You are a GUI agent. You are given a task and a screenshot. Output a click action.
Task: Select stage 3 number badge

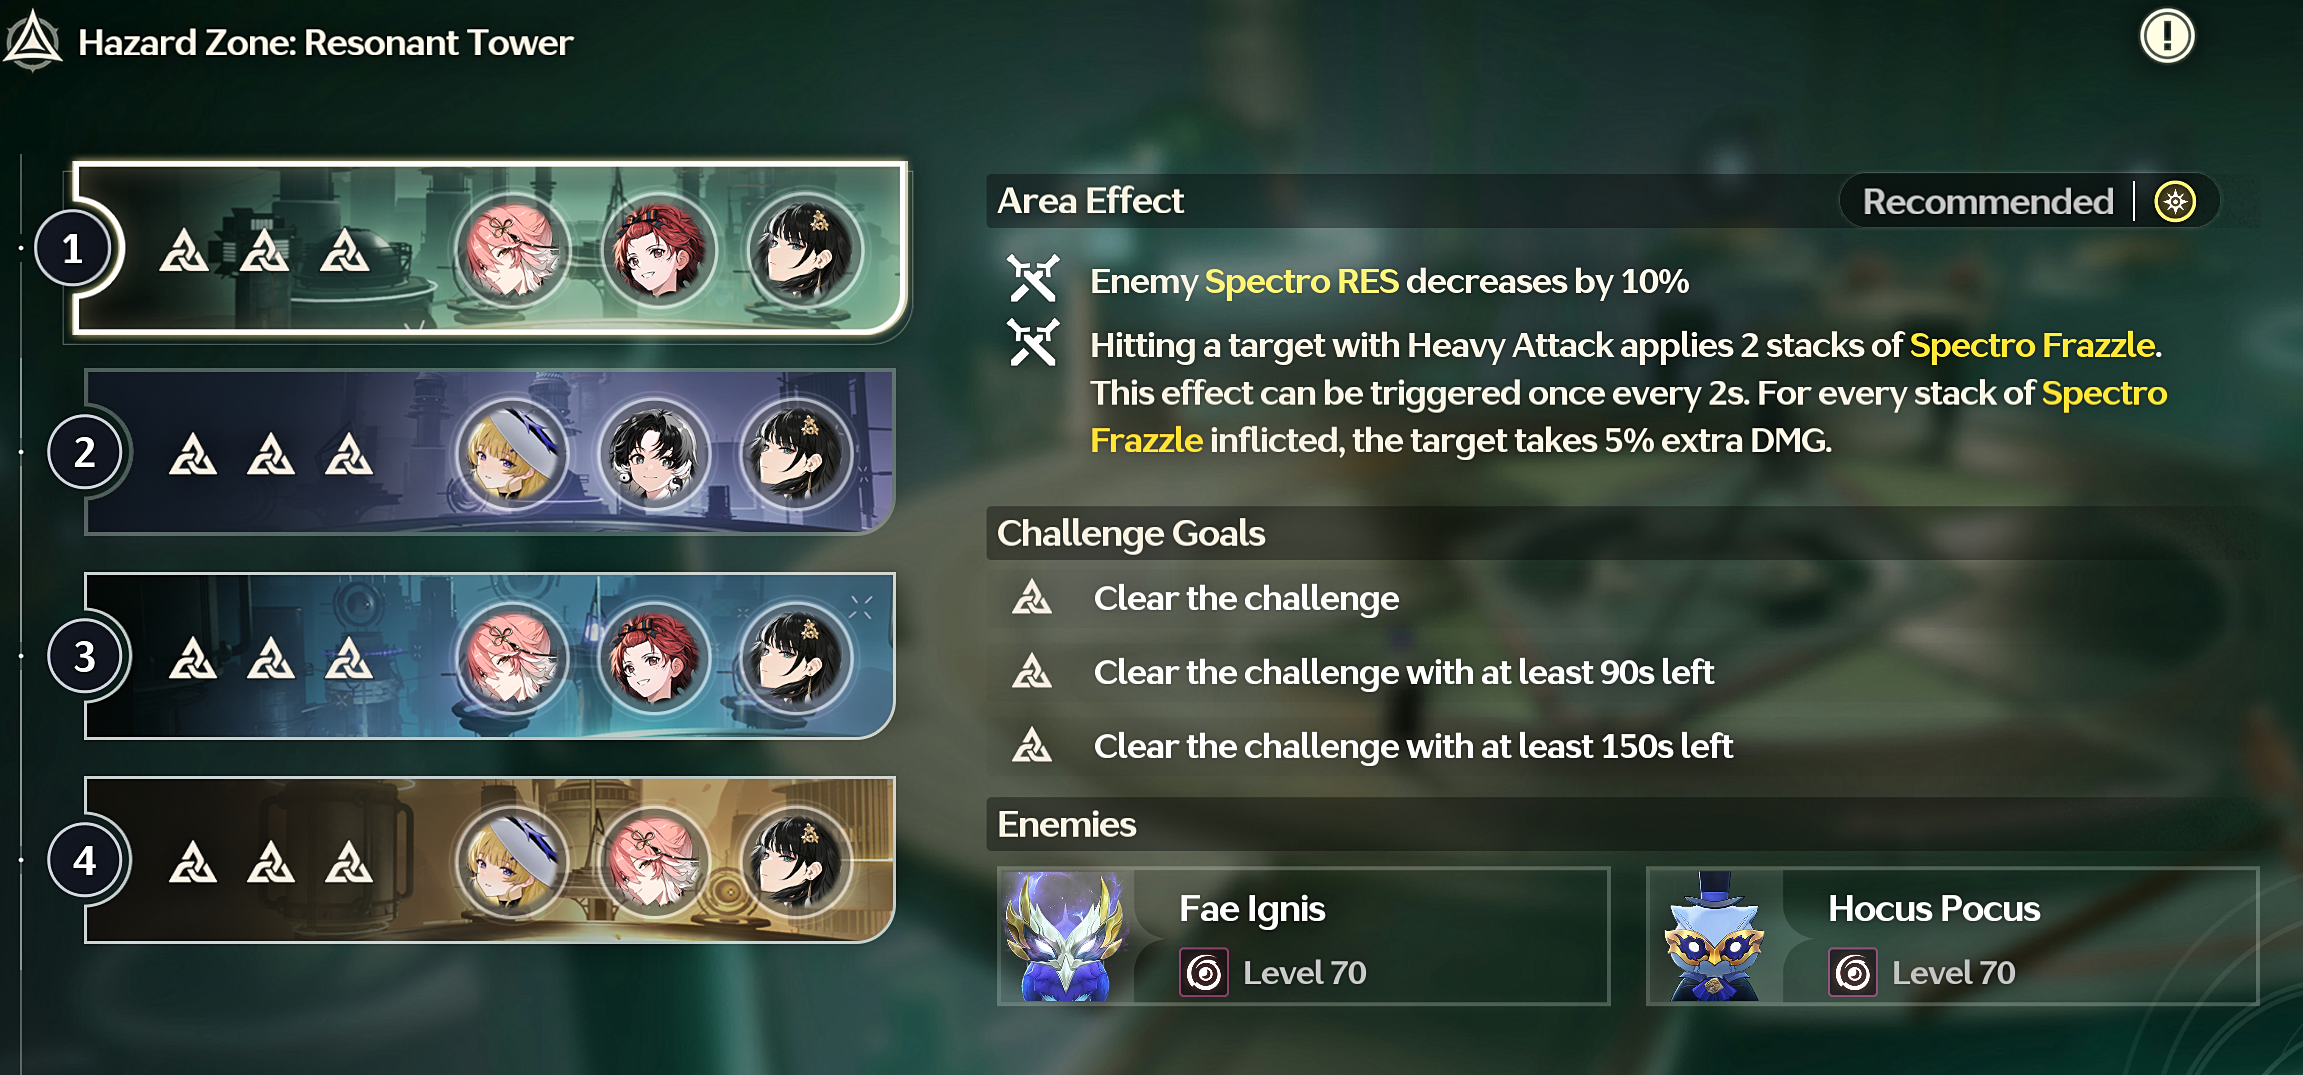click(x=85, y=657)
